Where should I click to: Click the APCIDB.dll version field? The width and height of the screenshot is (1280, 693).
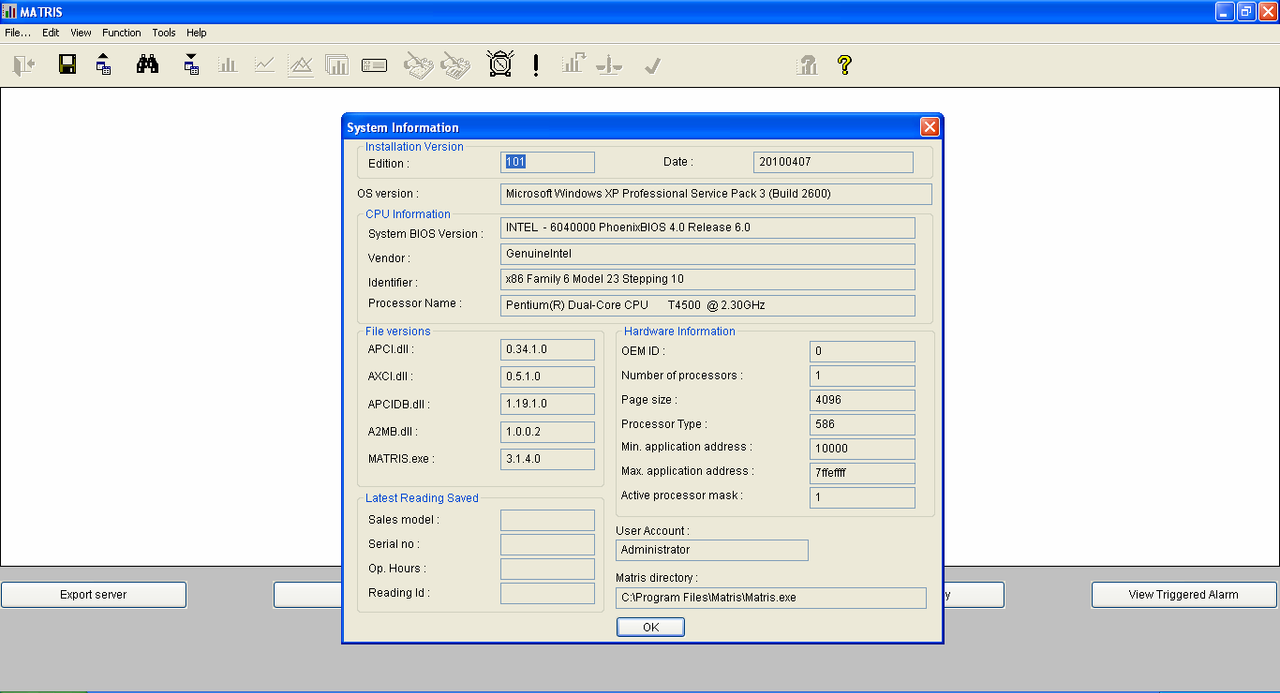click(x=548, y=404)
